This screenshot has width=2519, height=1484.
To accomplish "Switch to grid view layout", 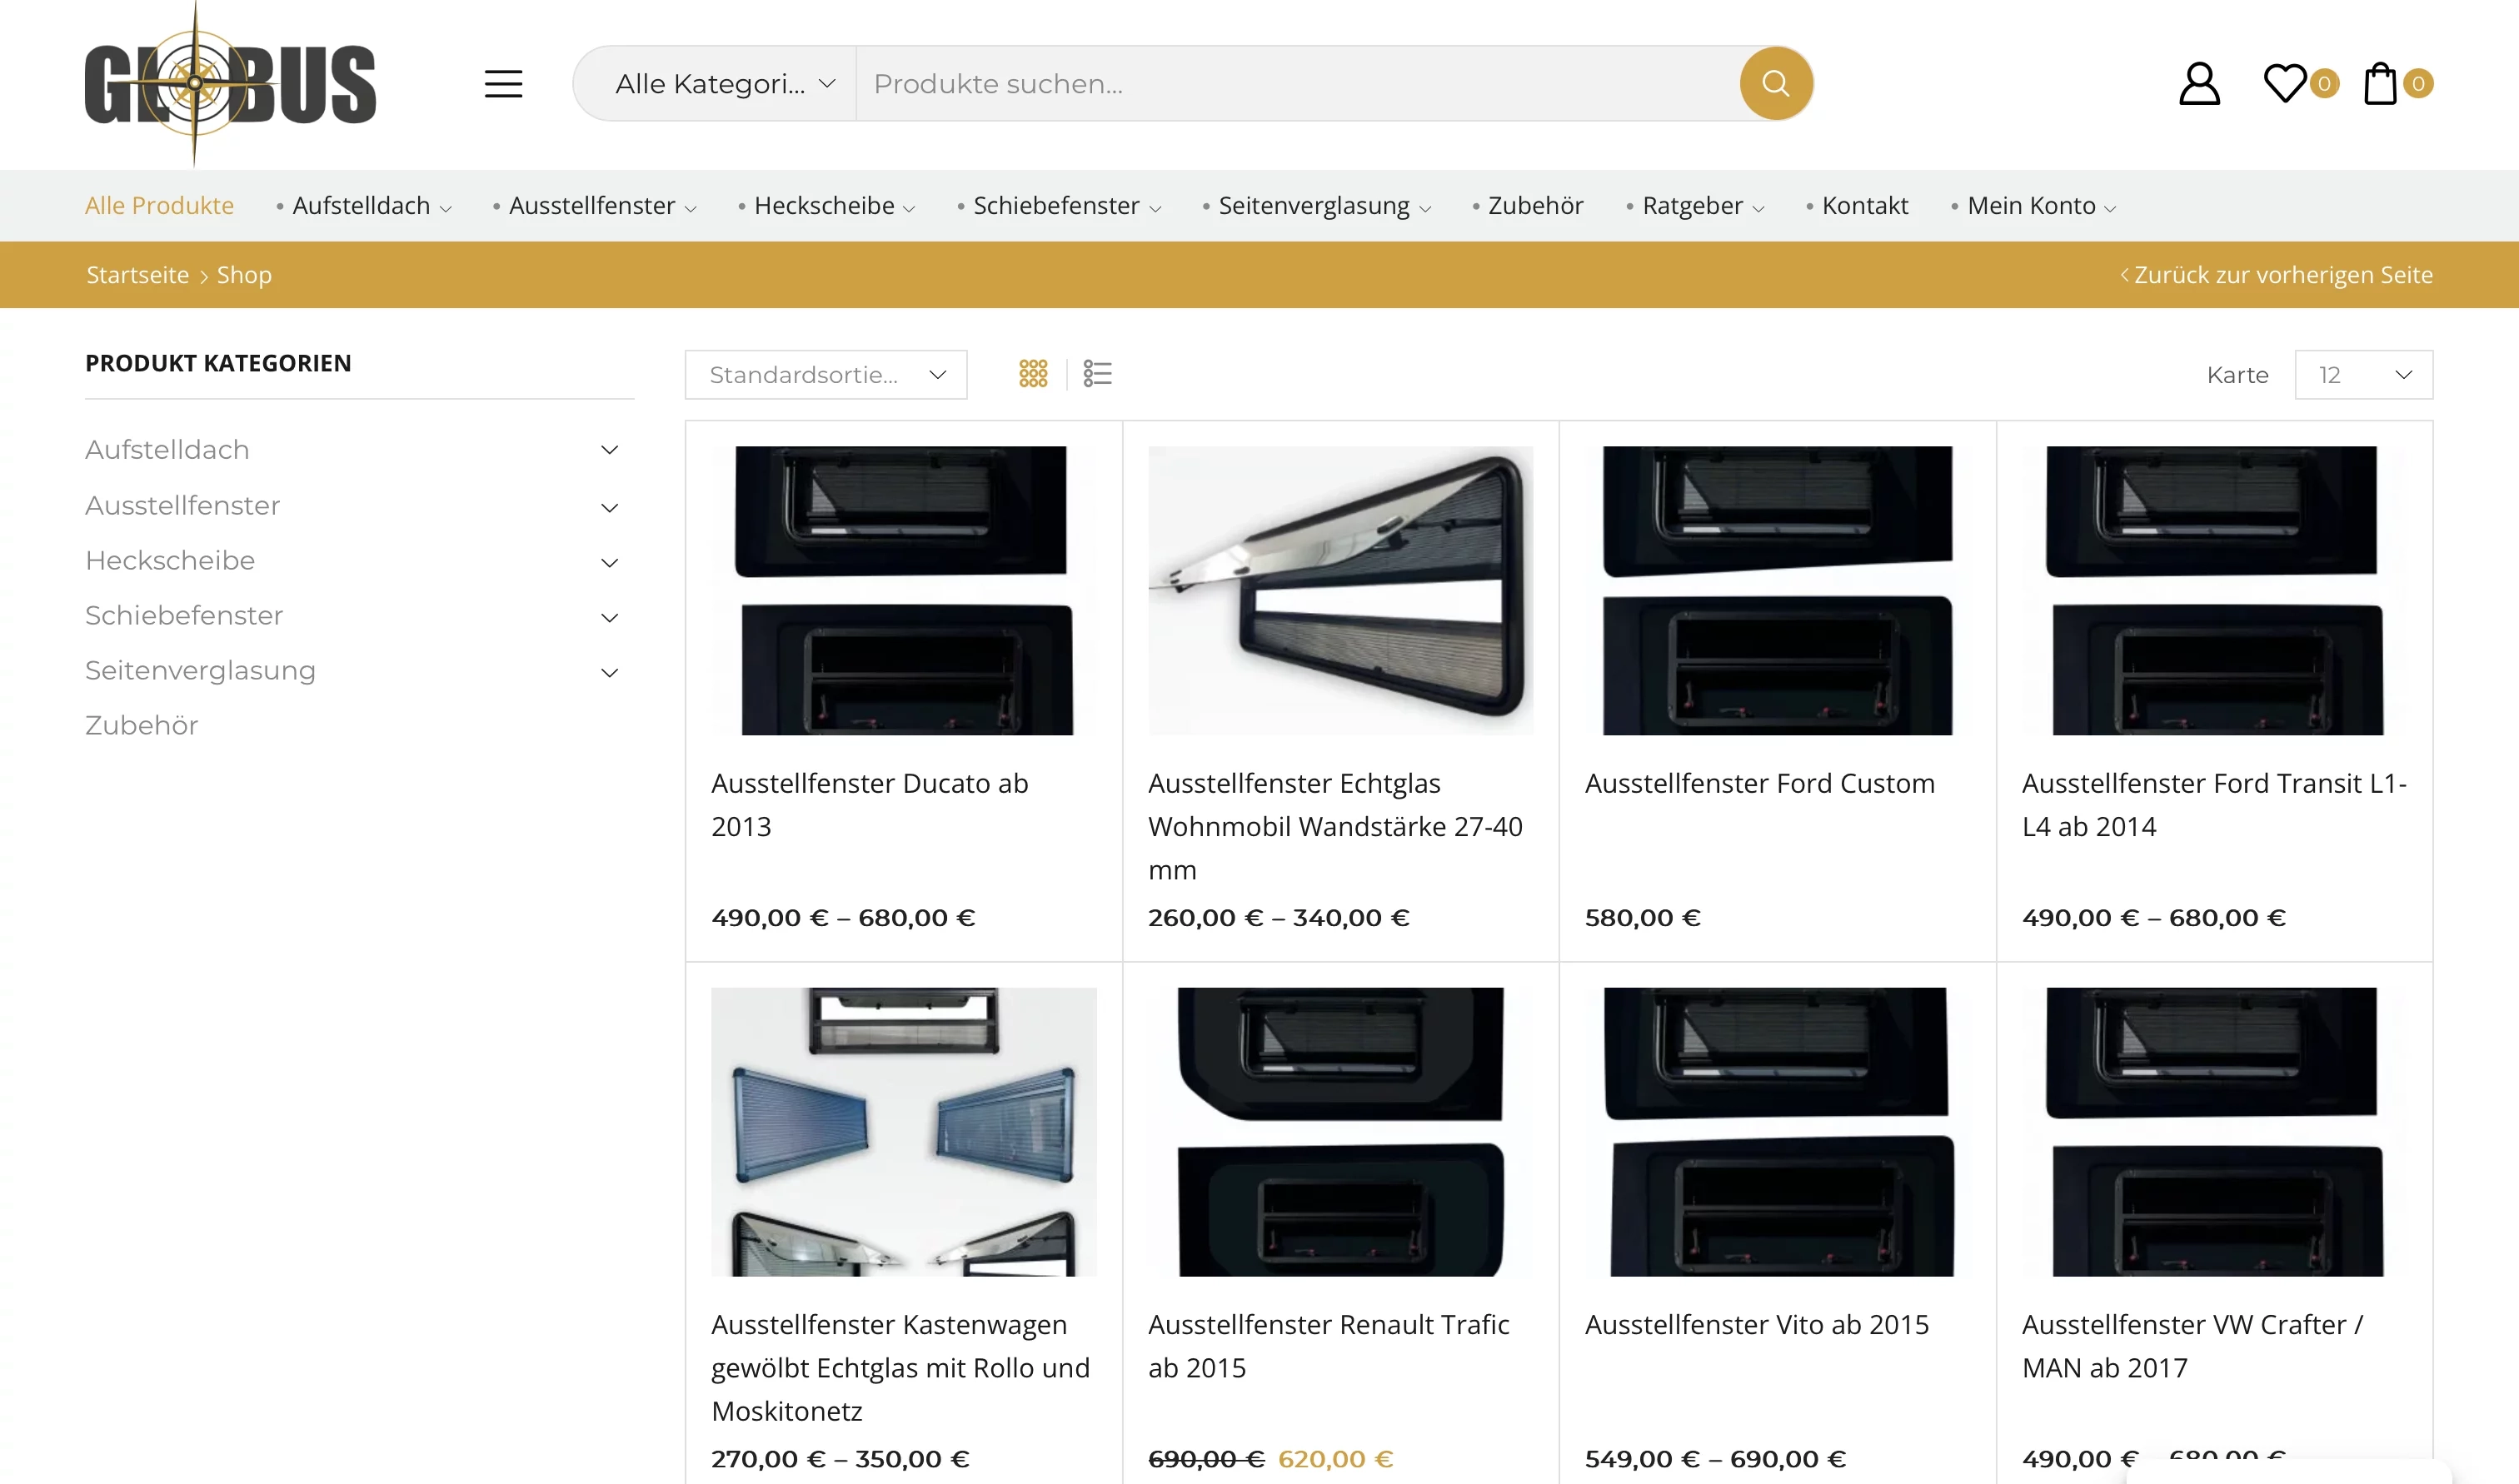I will (1033, 374).
